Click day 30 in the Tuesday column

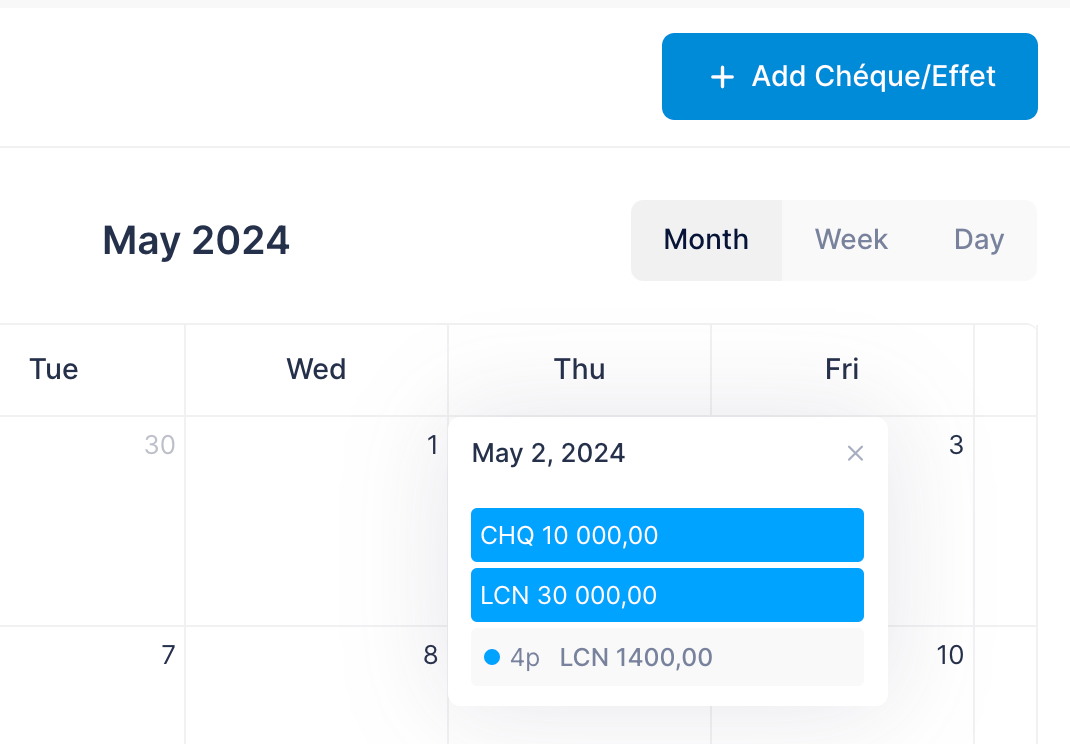[159, 445]
